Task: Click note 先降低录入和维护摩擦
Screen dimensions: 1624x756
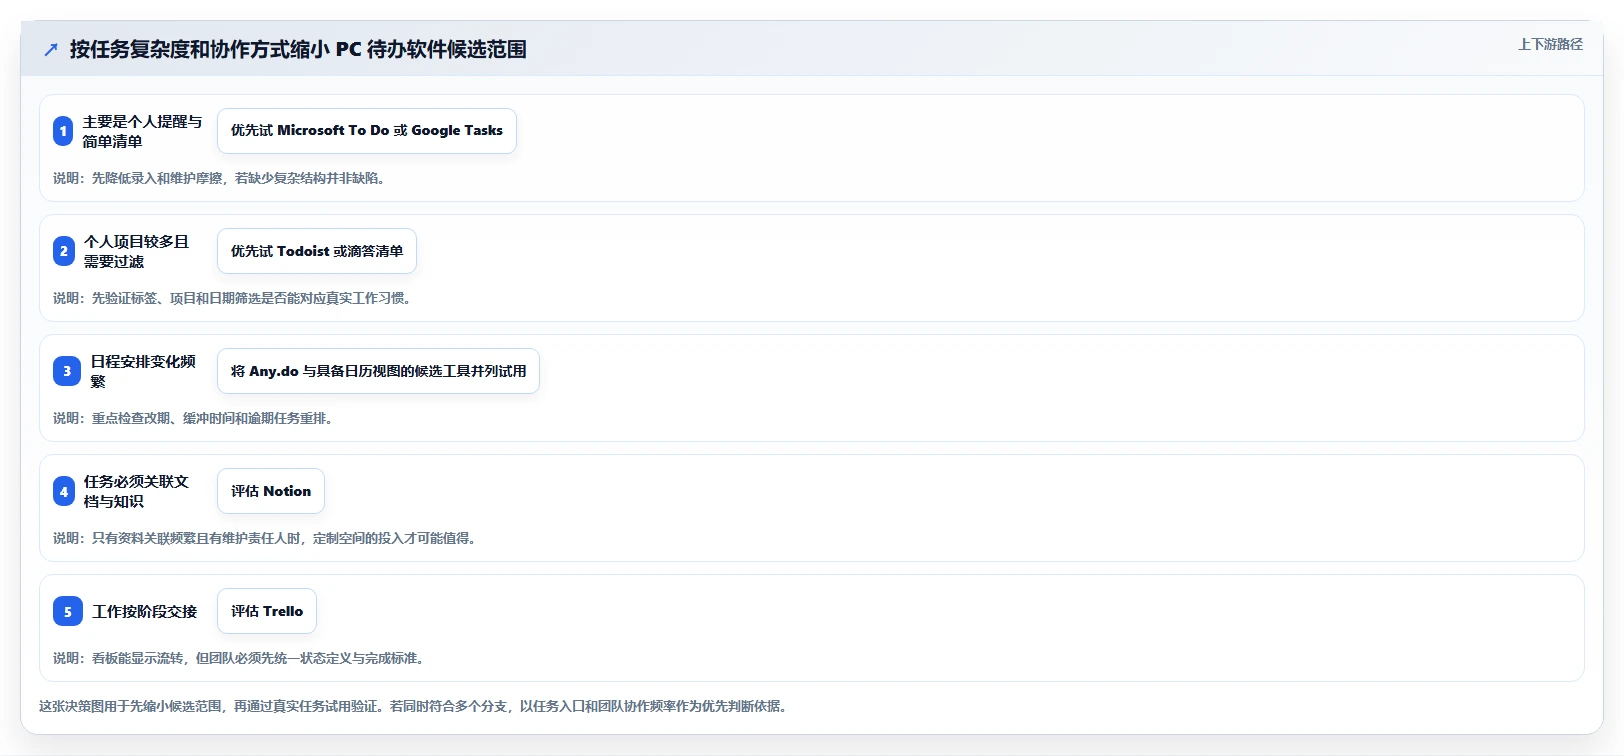Action: tap(219, 178)
